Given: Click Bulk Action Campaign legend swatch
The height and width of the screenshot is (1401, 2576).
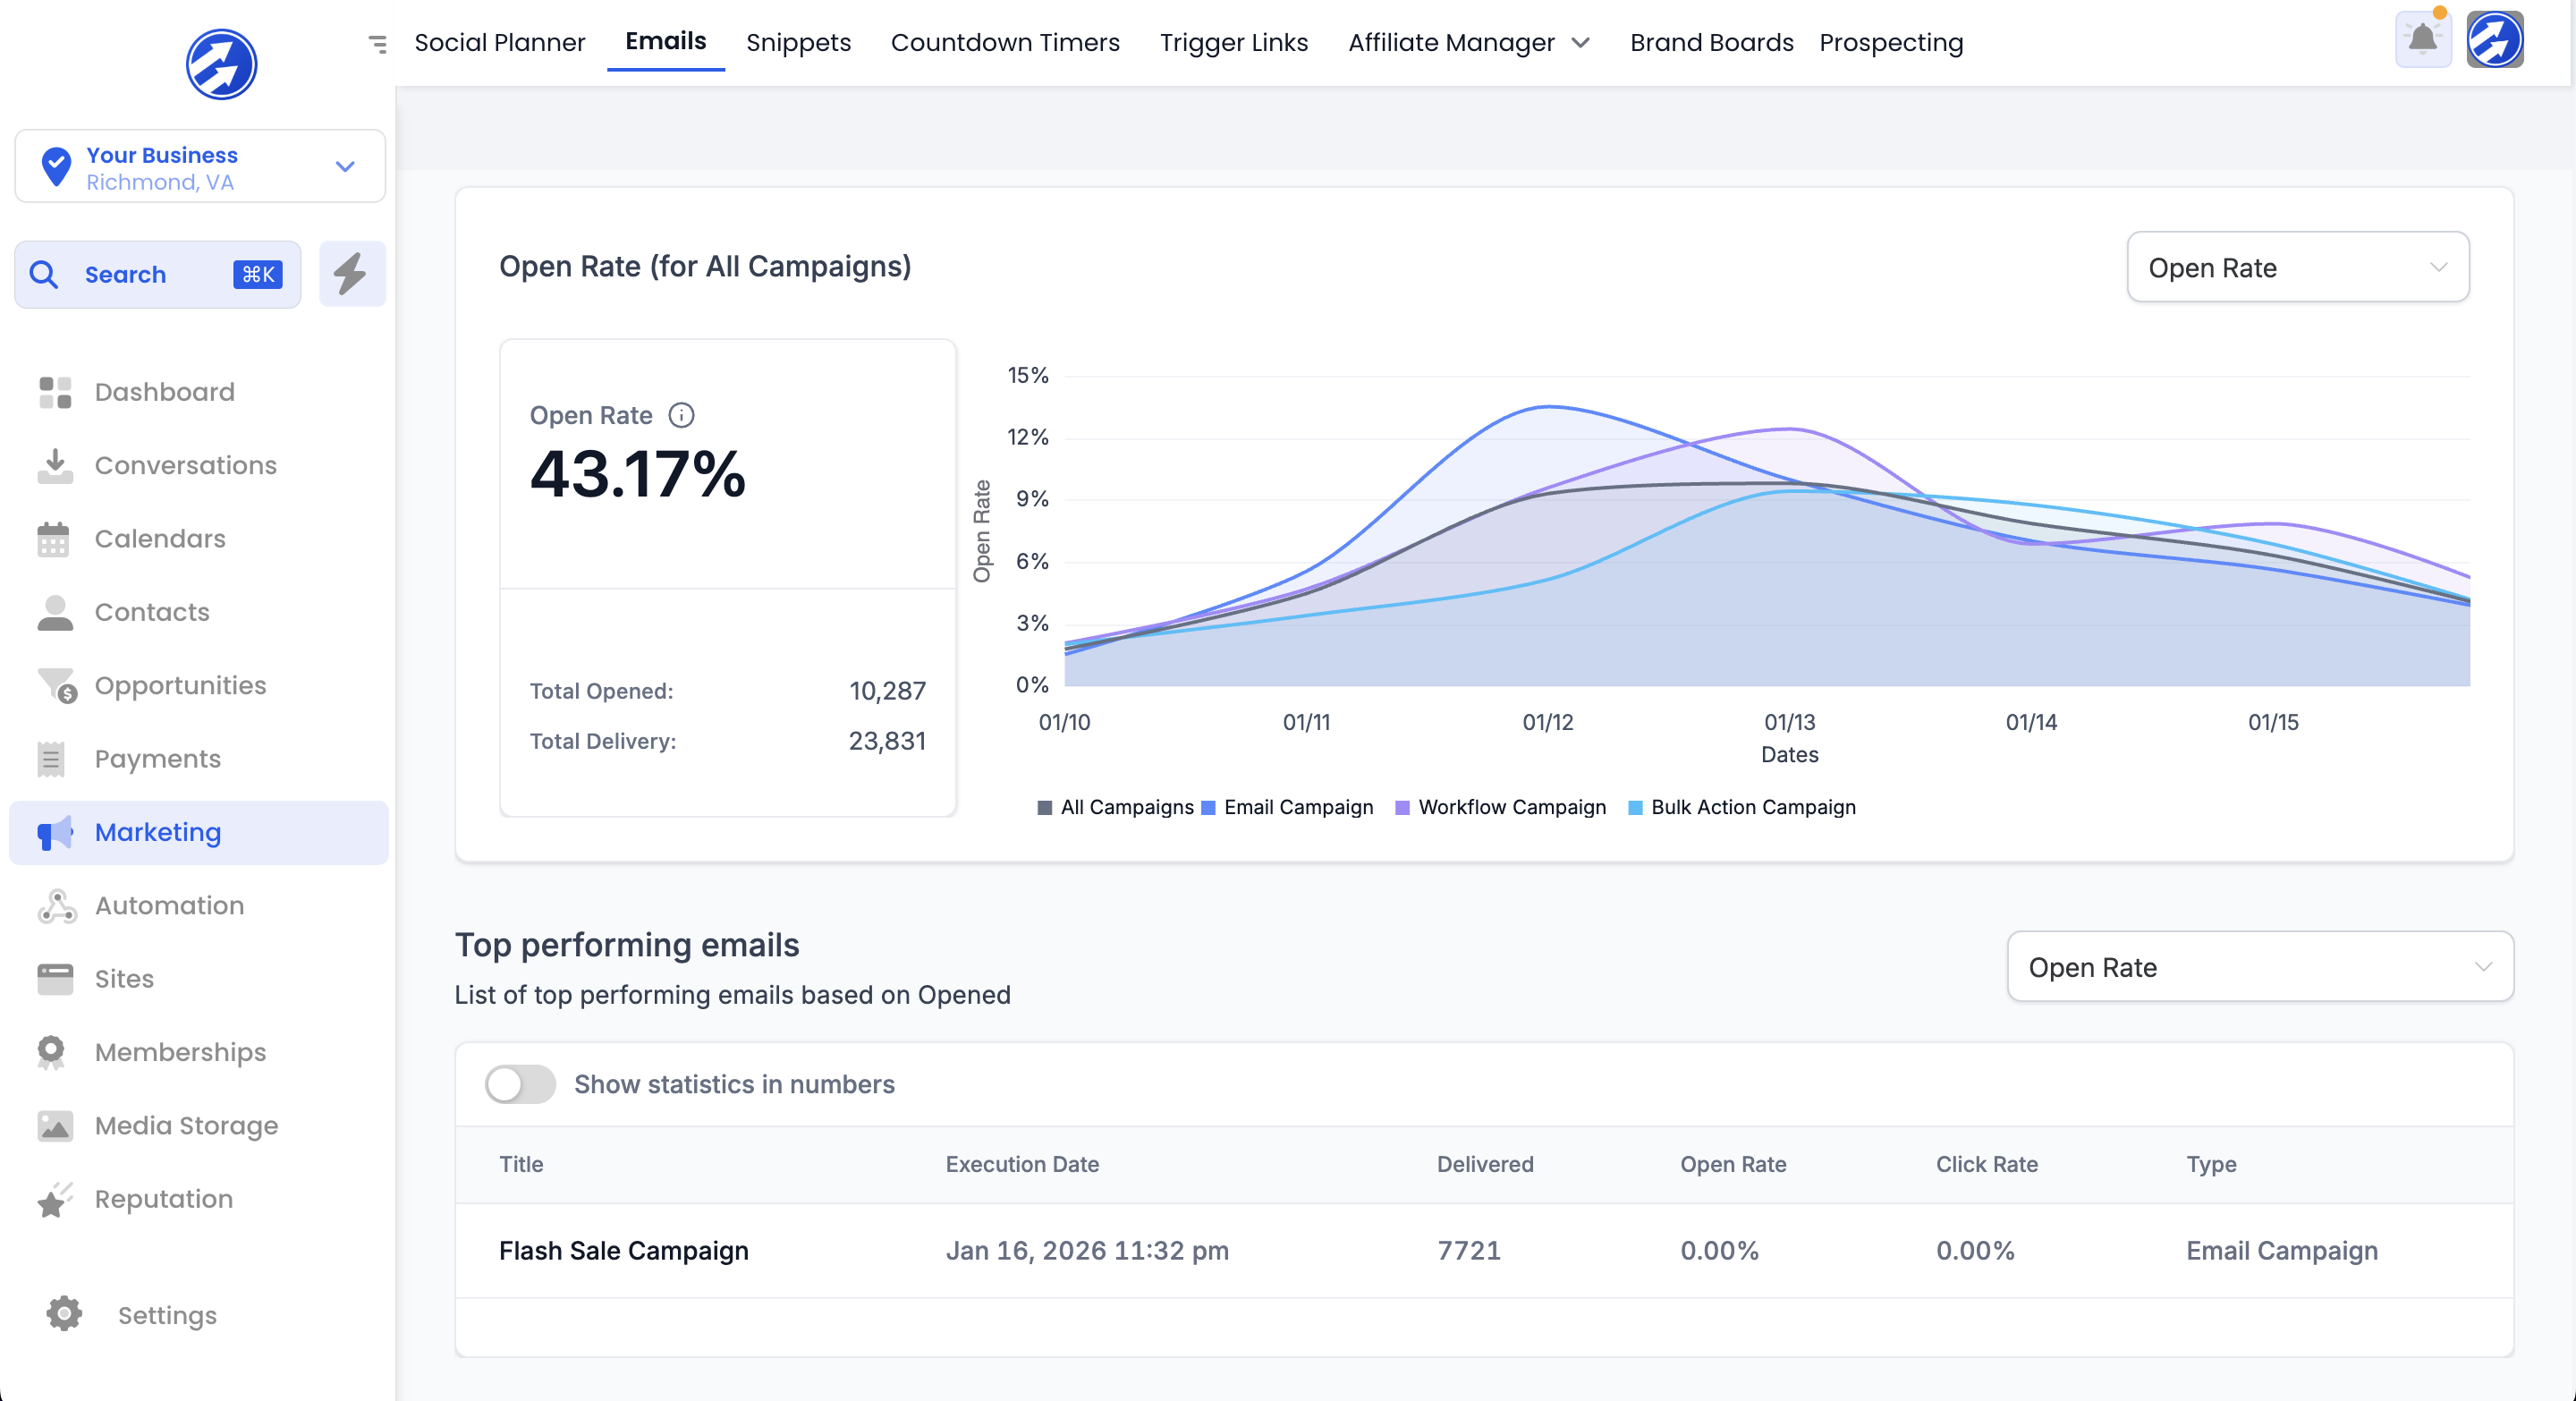Looking at the screenshot, I should coord(1635,808).
